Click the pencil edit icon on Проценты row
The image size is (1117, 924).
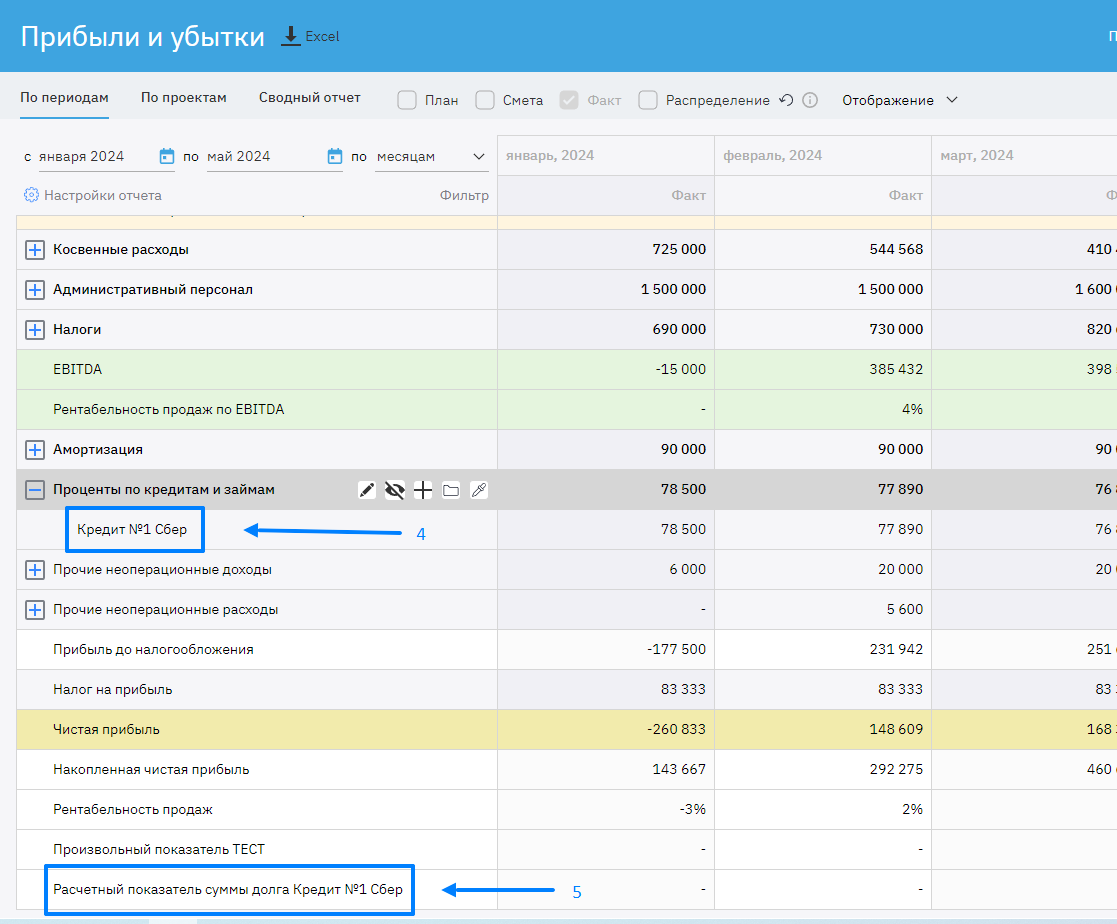pyautogui.click(x=367, y=490)
